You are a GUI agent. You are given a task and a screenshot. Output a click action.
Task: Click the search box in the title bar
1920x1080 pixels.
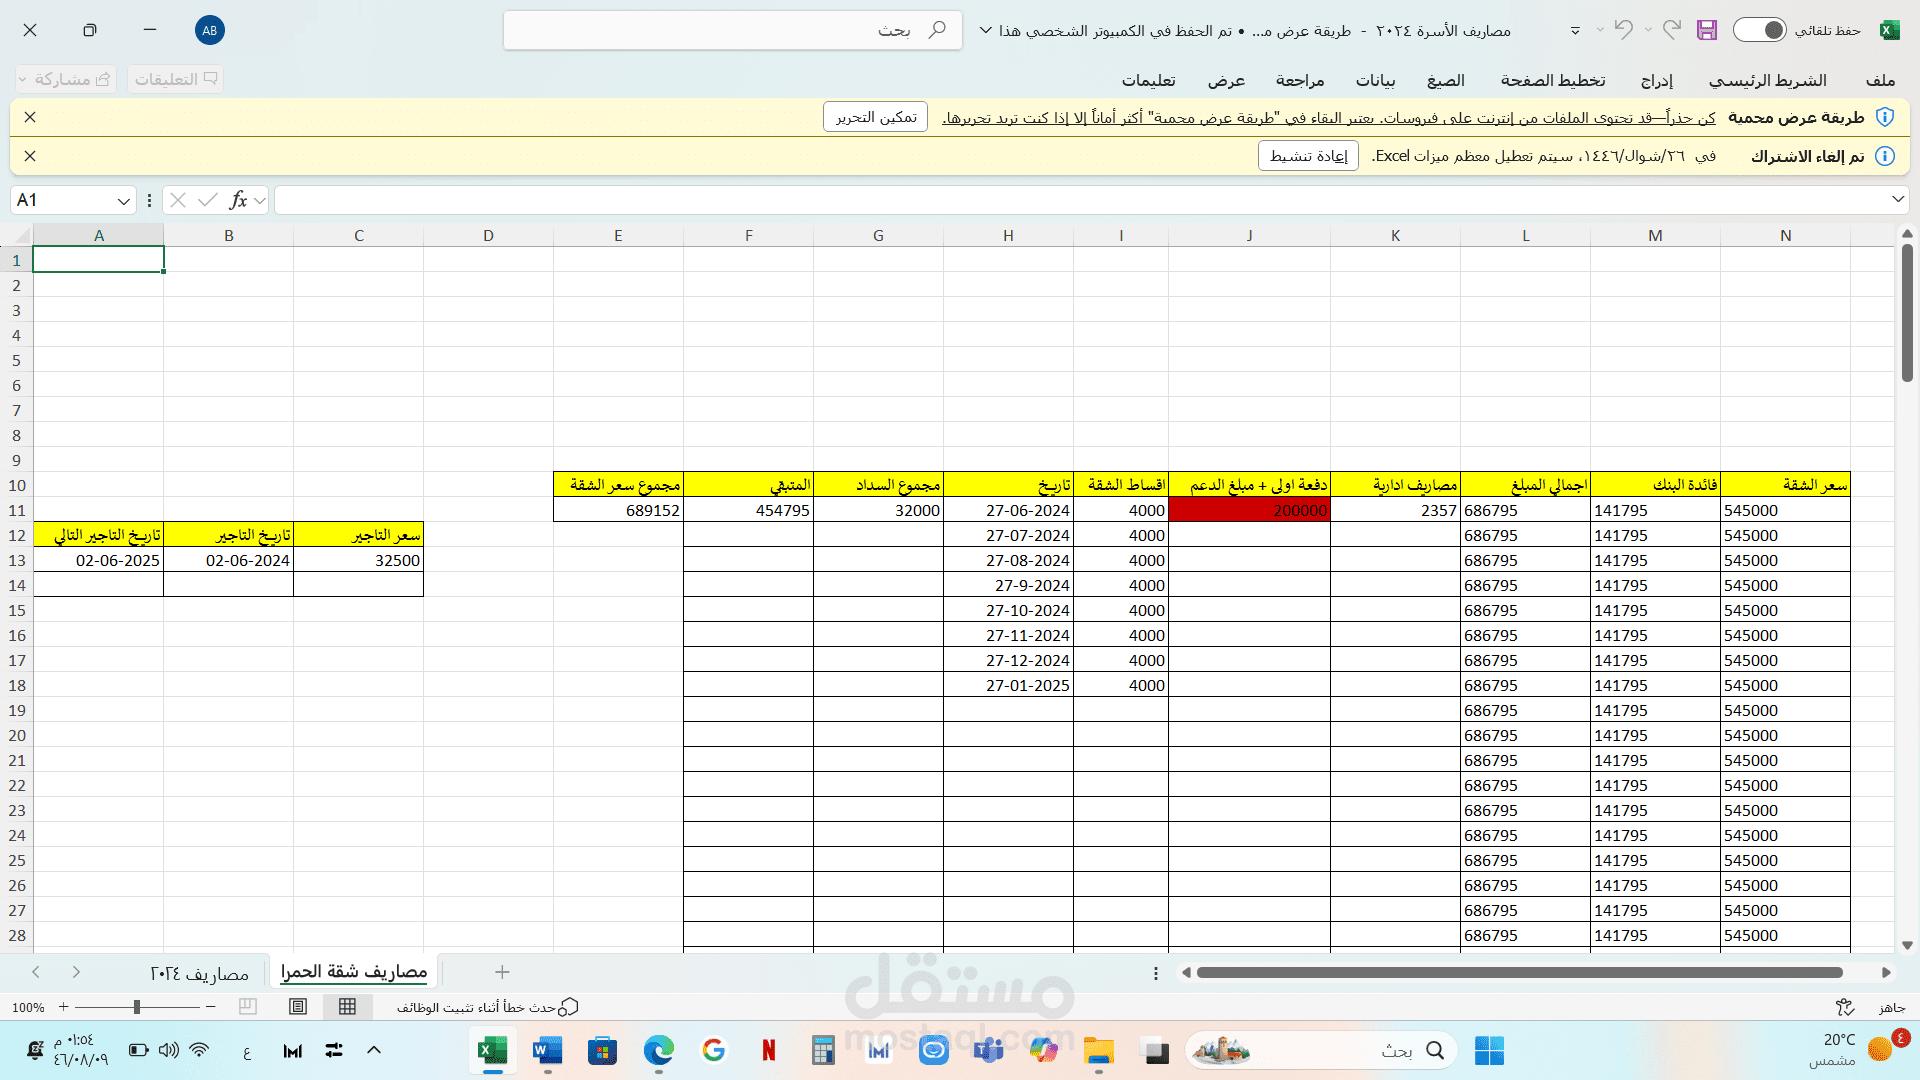coord(732,30)
